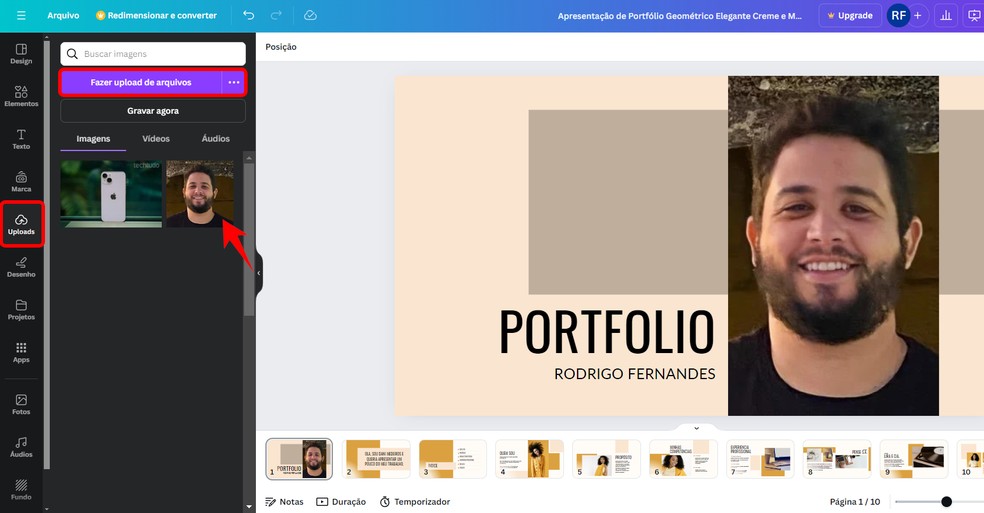Collapse the page thumbnails strip chevron
The height and width of the screenshot is (513, 984).
coord(696,428)
